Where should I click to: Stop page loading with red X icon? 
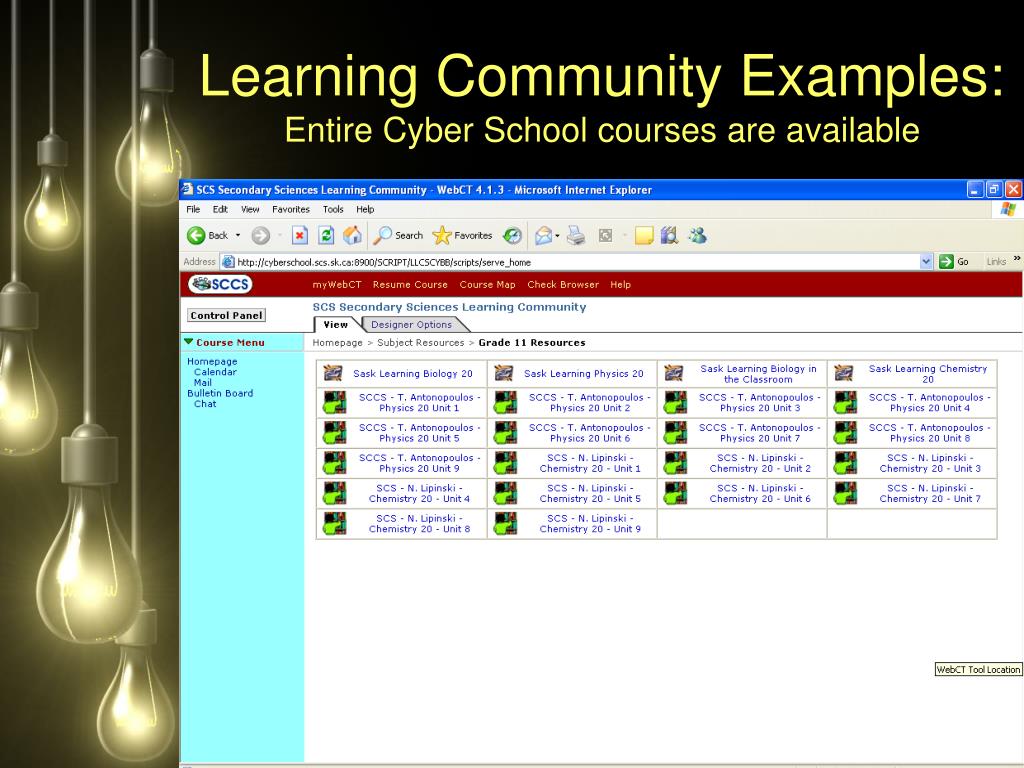pyautogui.click(x=300, y=236)
